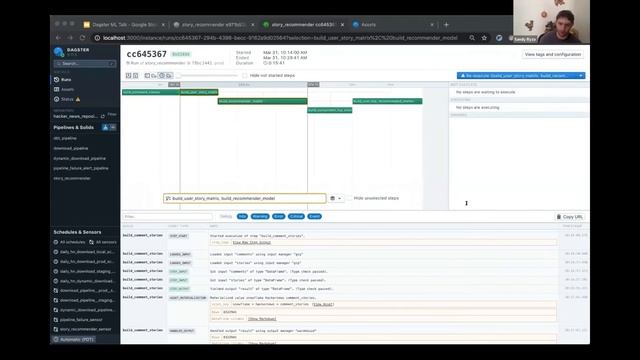
Task: Open the Show Markdown link
Action: (x=262, y=319)
